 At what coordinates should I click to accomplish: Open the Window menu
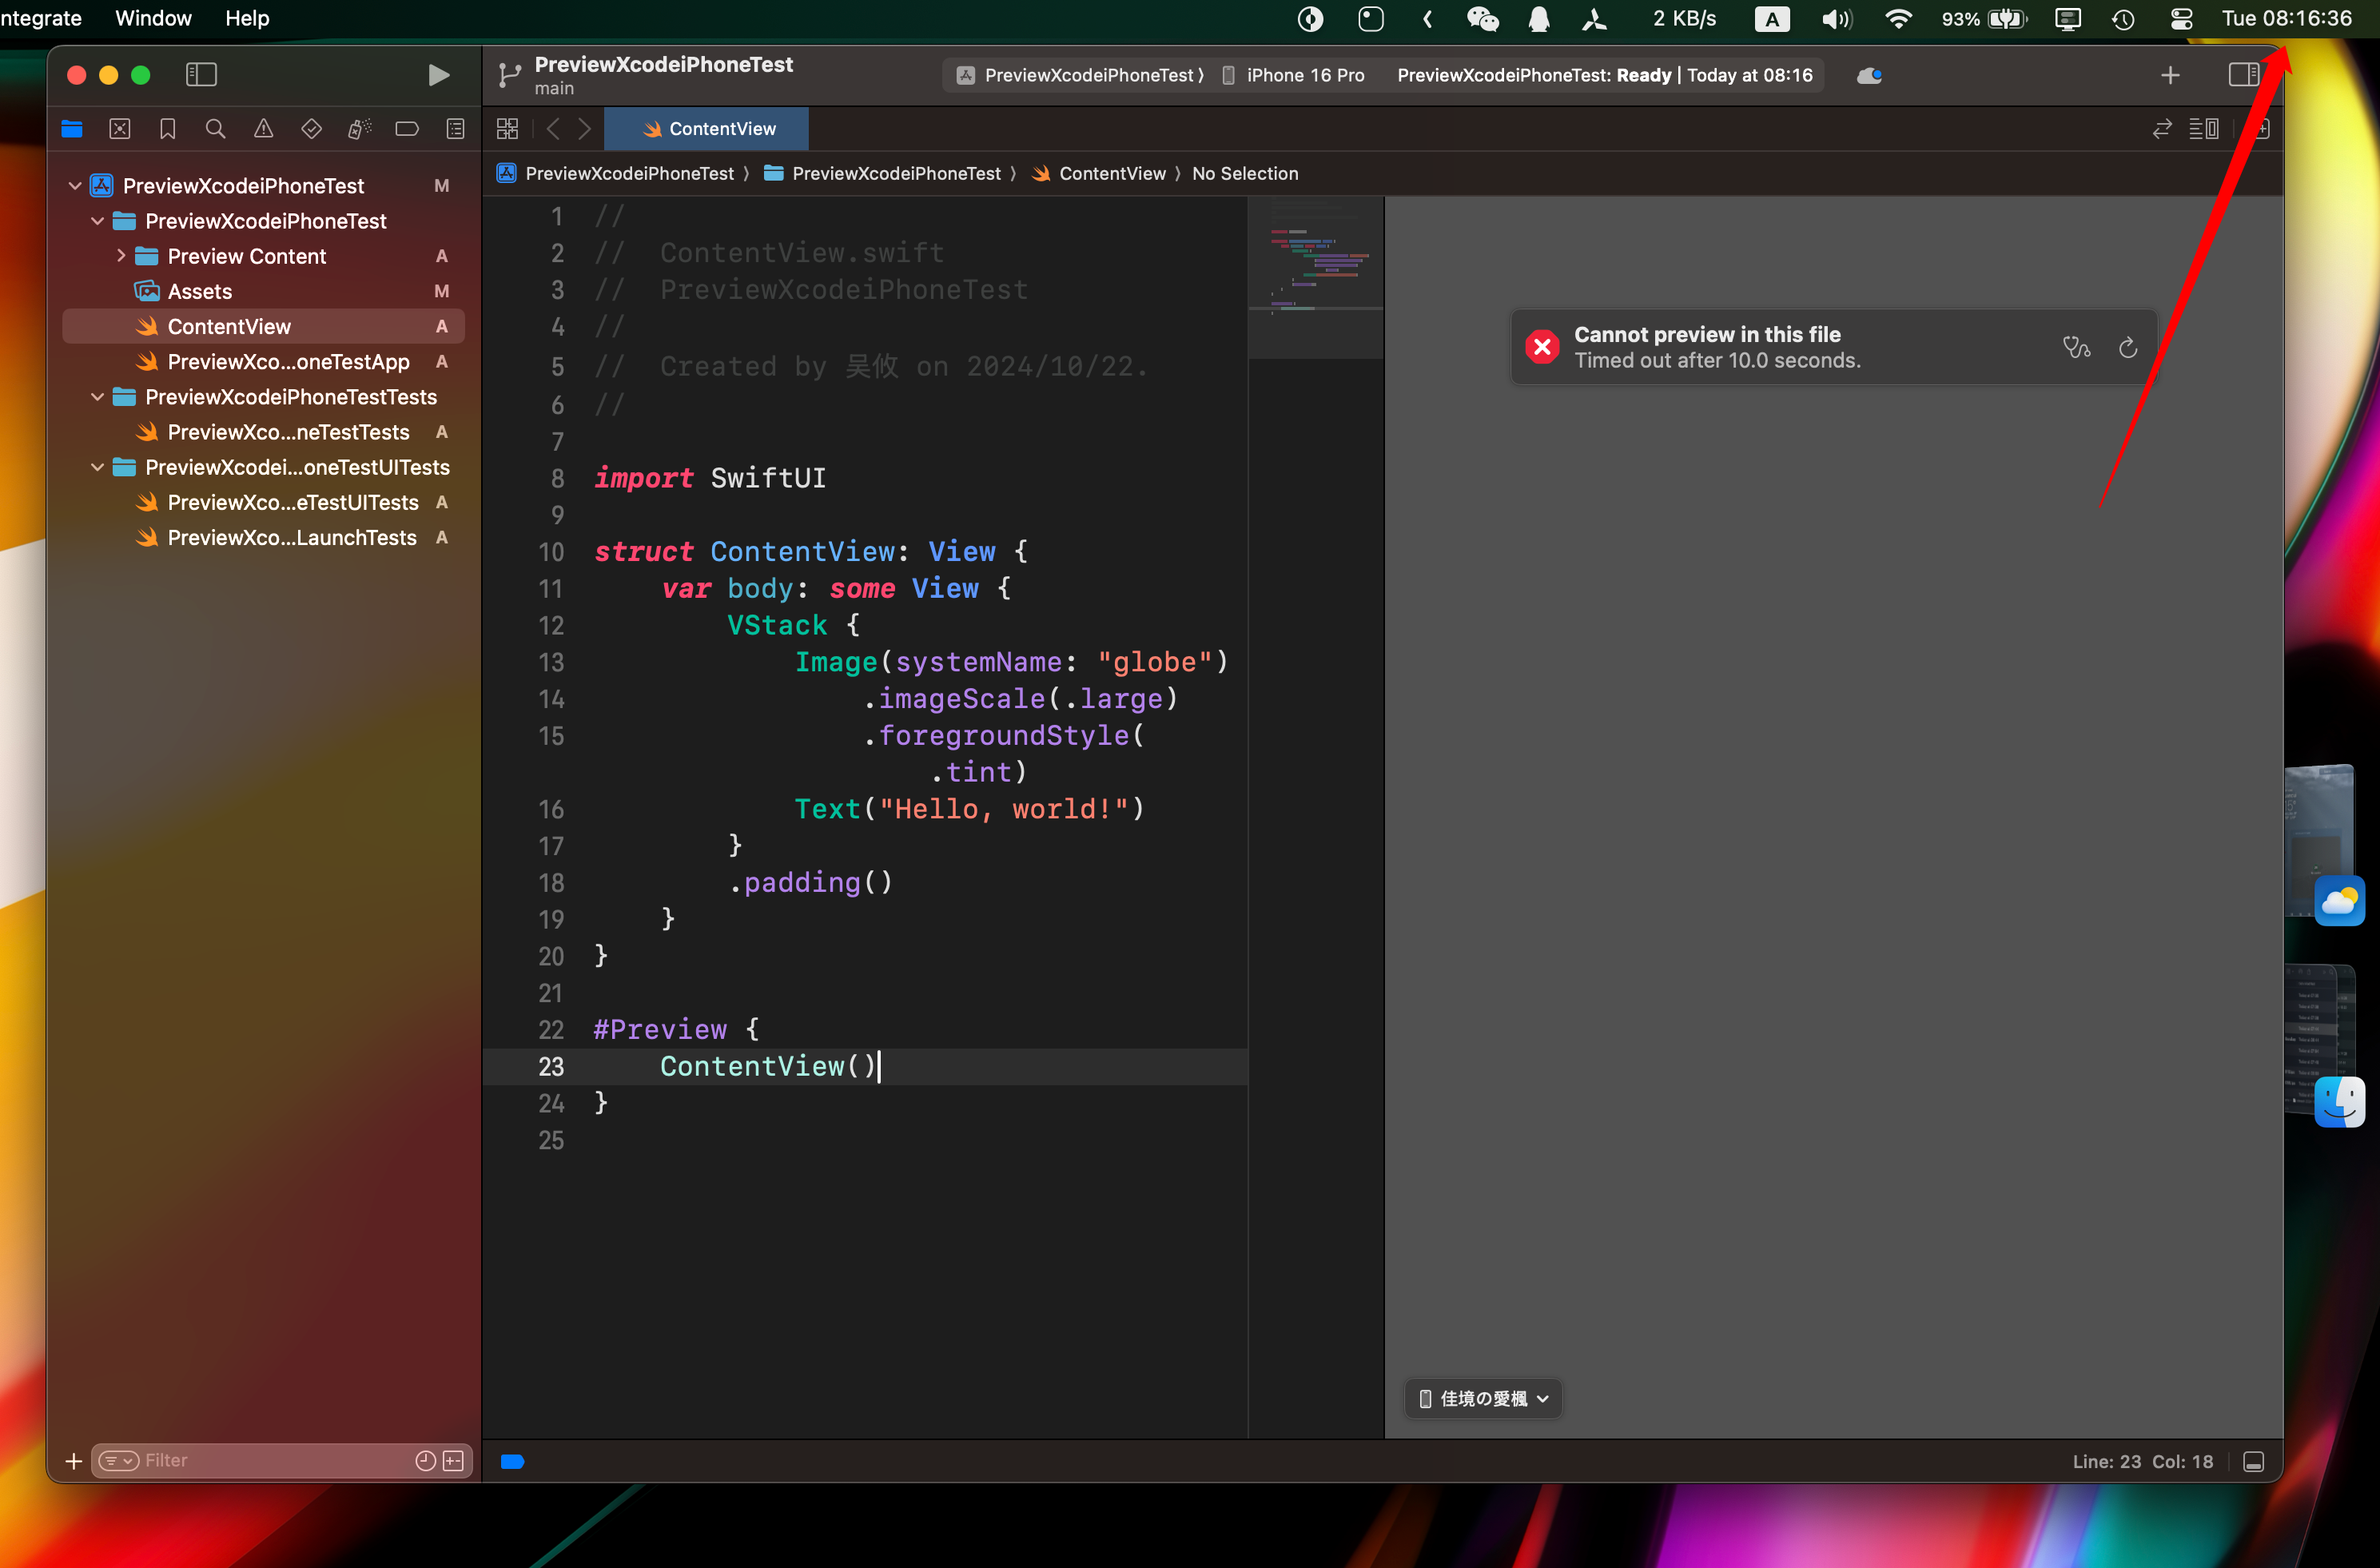153,18
